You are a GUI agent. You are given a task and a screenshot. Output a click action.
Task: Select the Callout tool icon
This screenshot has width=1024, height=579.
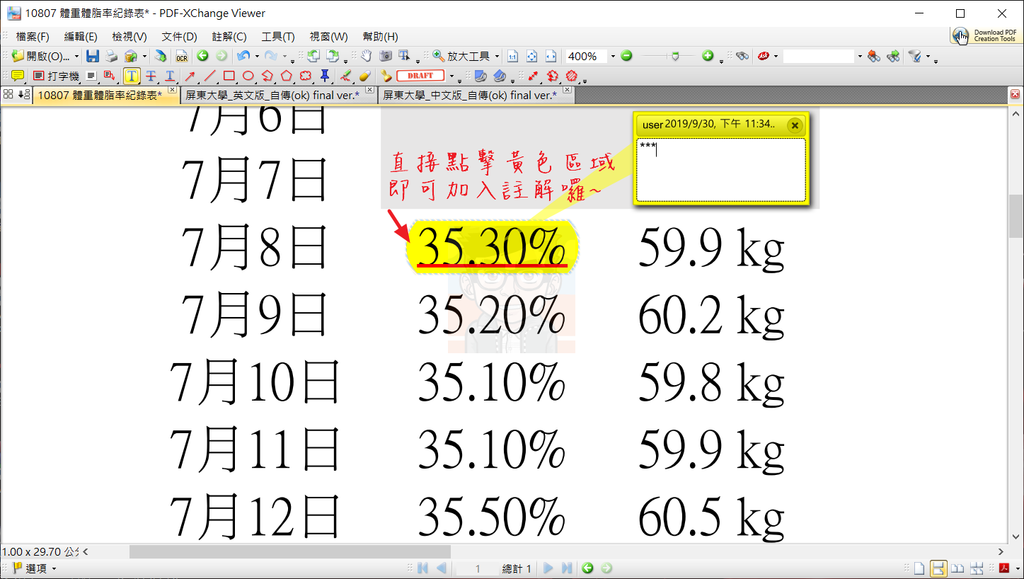pos(109,76)
